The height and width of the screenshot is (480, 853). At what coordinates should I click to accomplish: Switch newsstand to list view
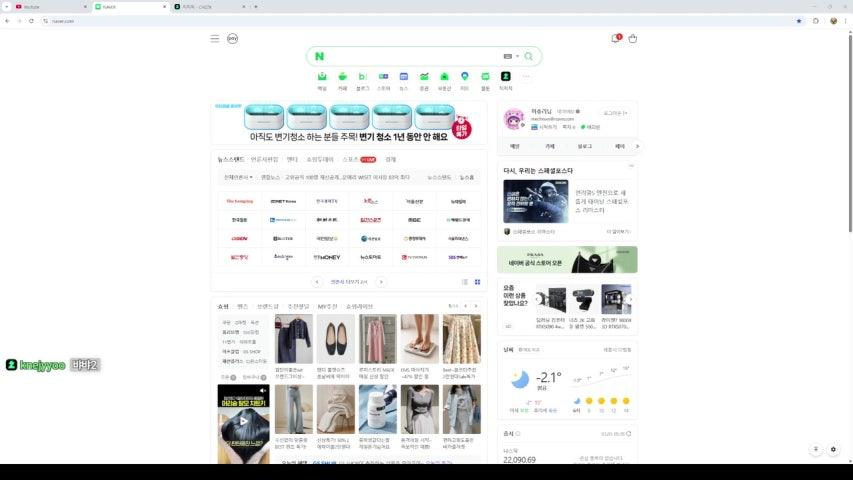tap(465, 282)
